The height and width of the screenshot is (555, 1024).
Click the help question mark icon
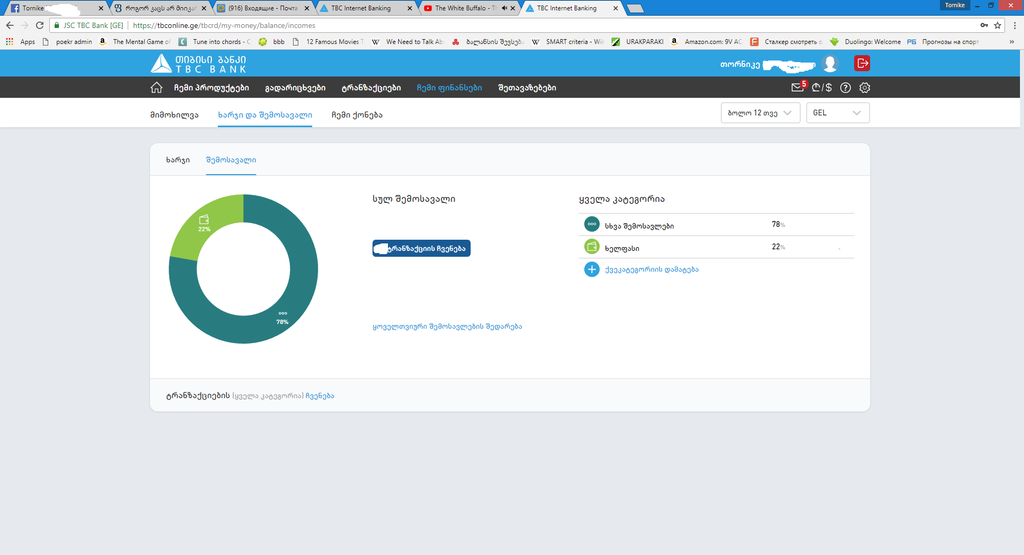[845, 88]
